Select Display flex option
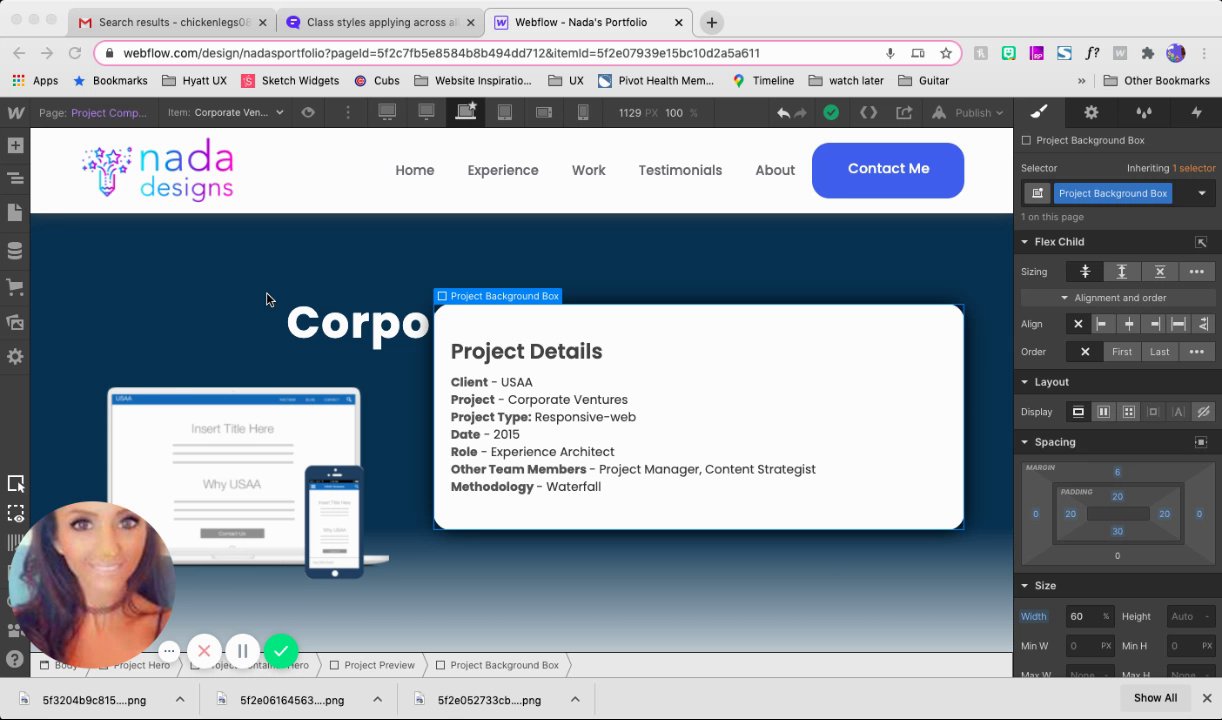Viewport: 1222px width, 720px height. (1103, 412)
